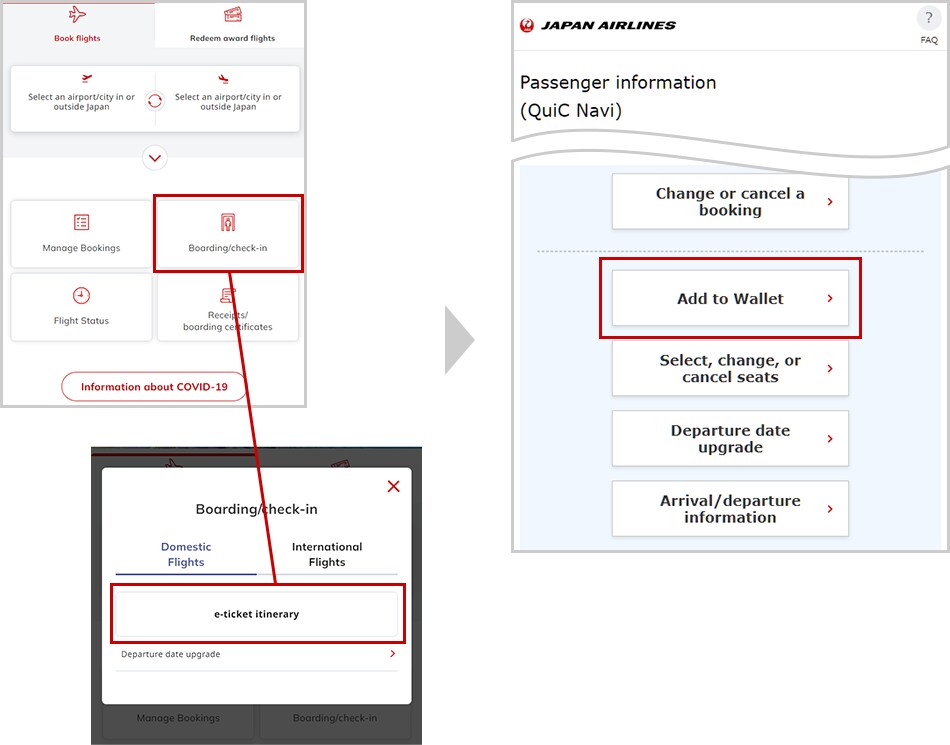Open the FAQ help icon
This screenshot has height=745, width=950.
[928, 17]
